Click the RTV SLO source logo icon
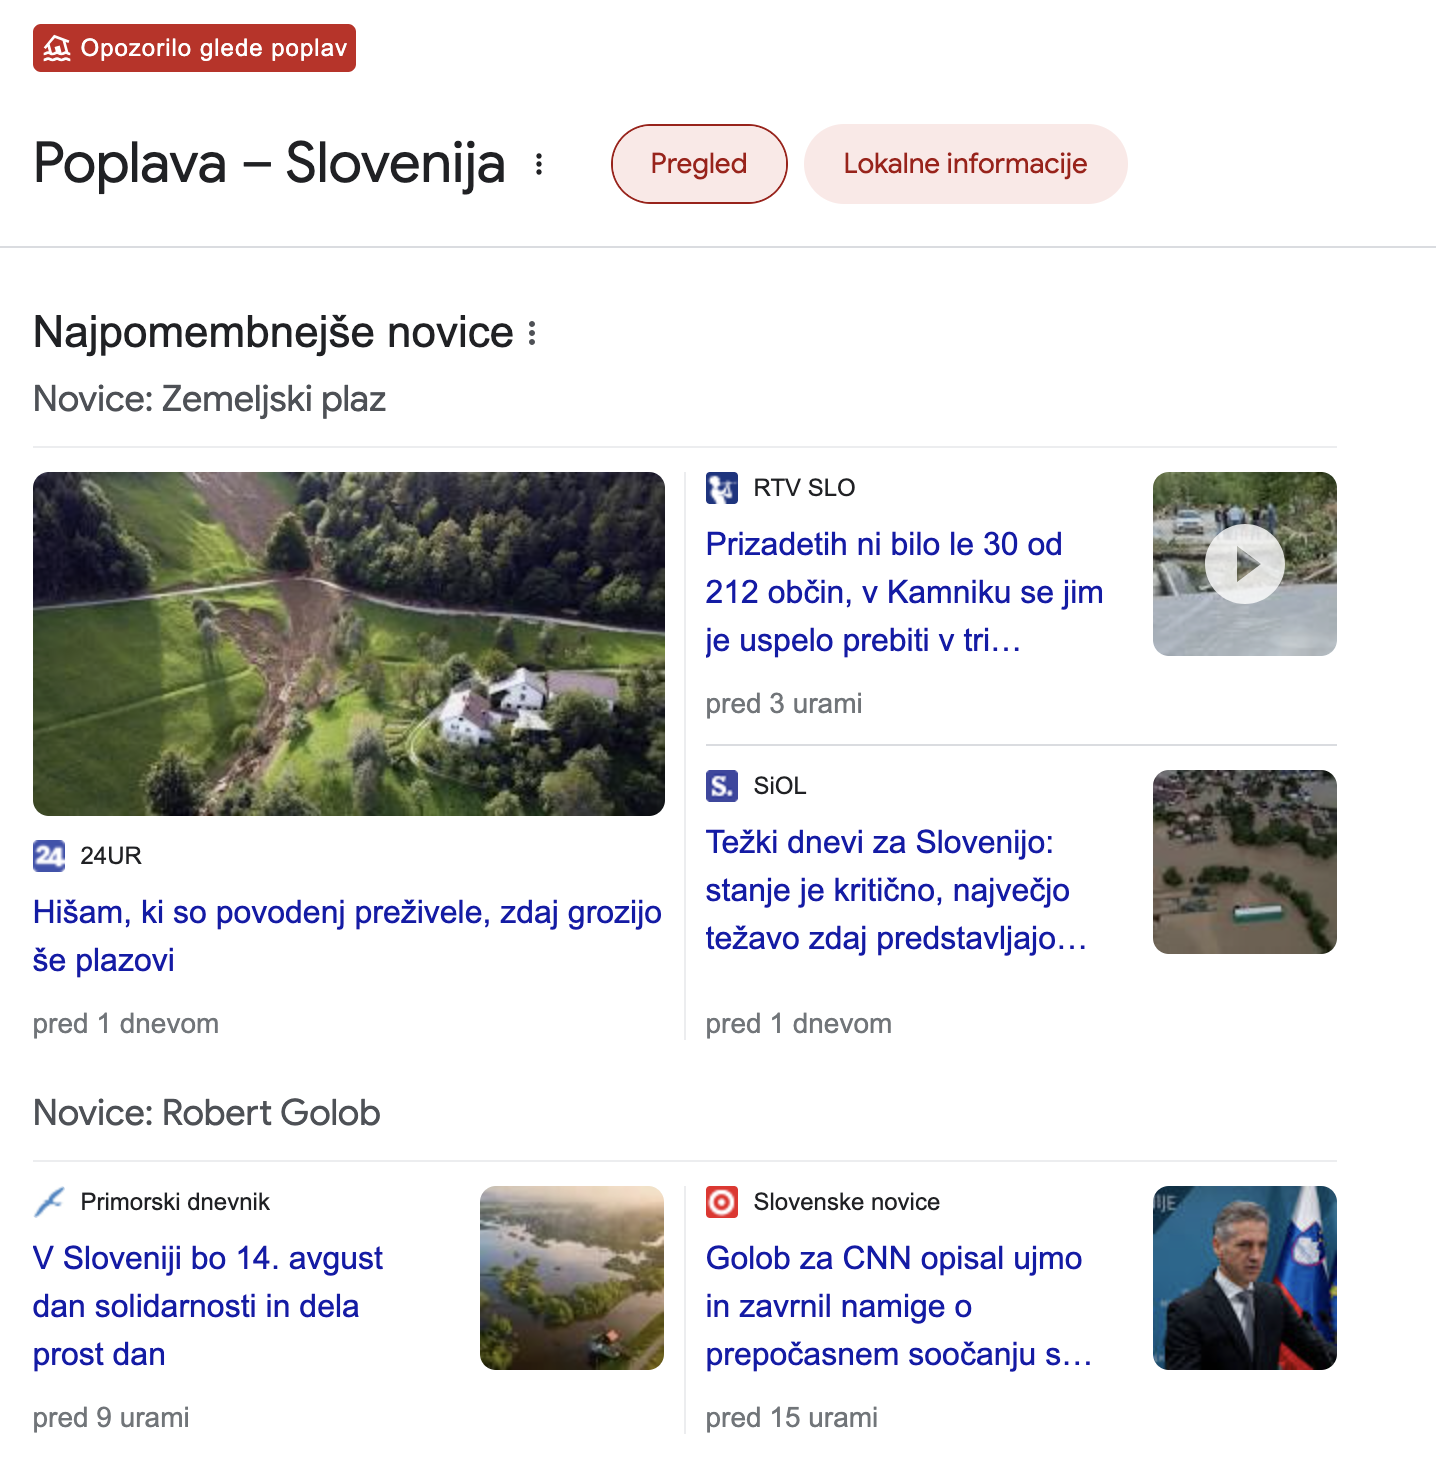This screenshot has height=1462, width=1436. 722,488
